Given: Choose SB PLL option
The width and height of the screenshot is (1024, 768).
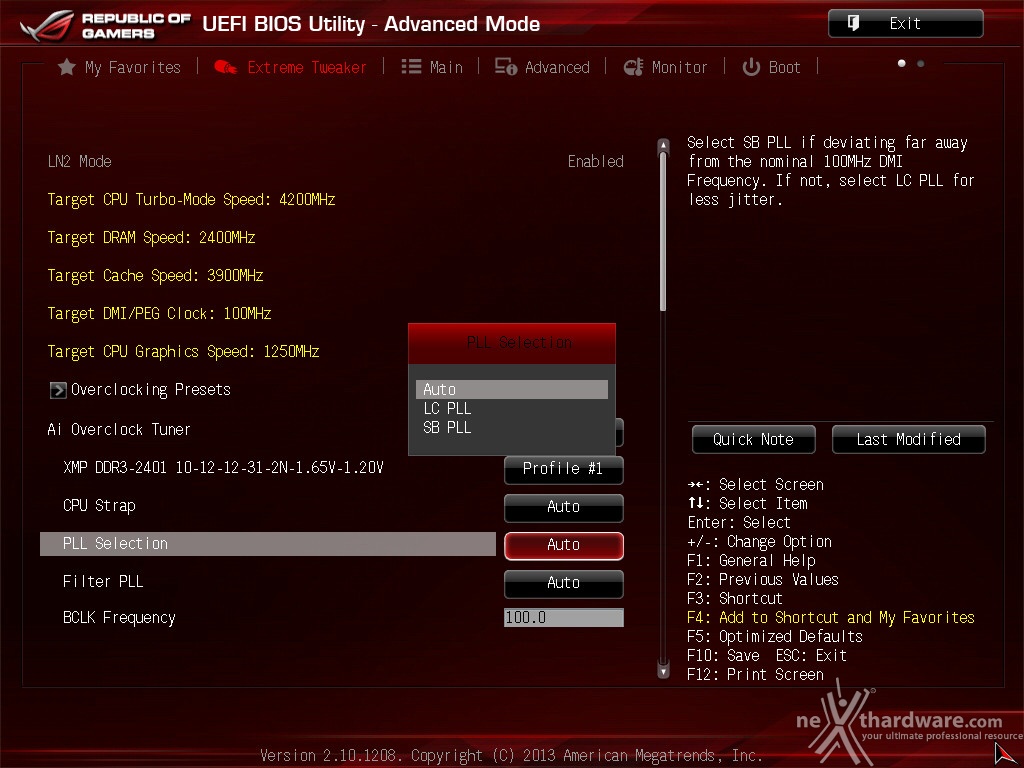Looking at the screenshot, I should pyautogui.click(x=447, y=428).
